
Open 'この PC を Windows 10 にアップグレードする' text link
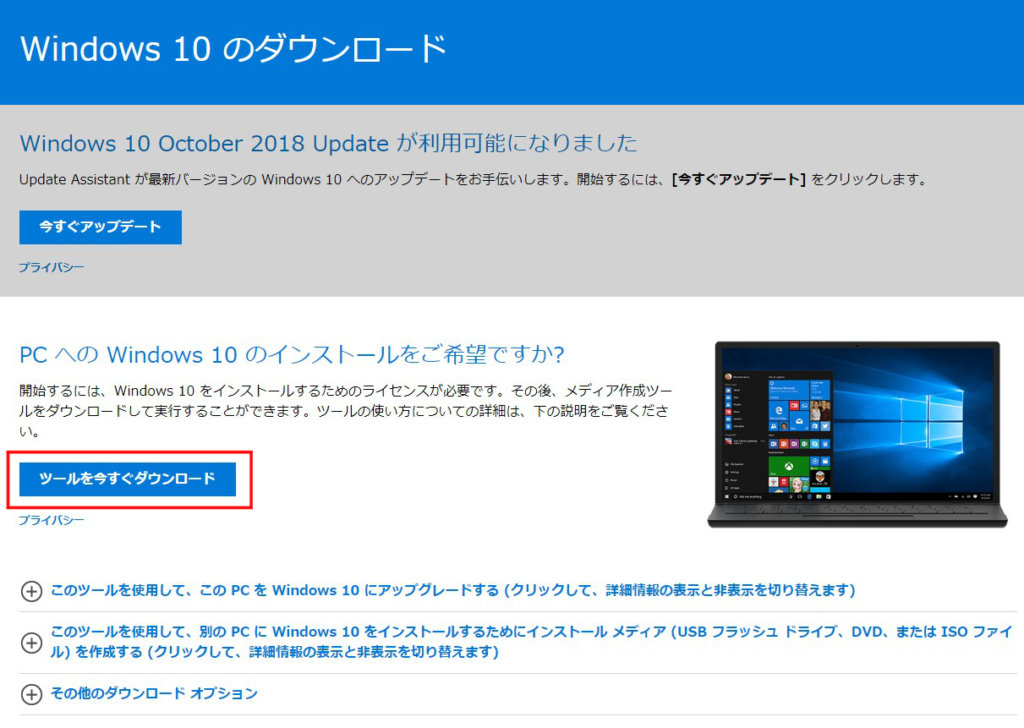tap(453, 590)
